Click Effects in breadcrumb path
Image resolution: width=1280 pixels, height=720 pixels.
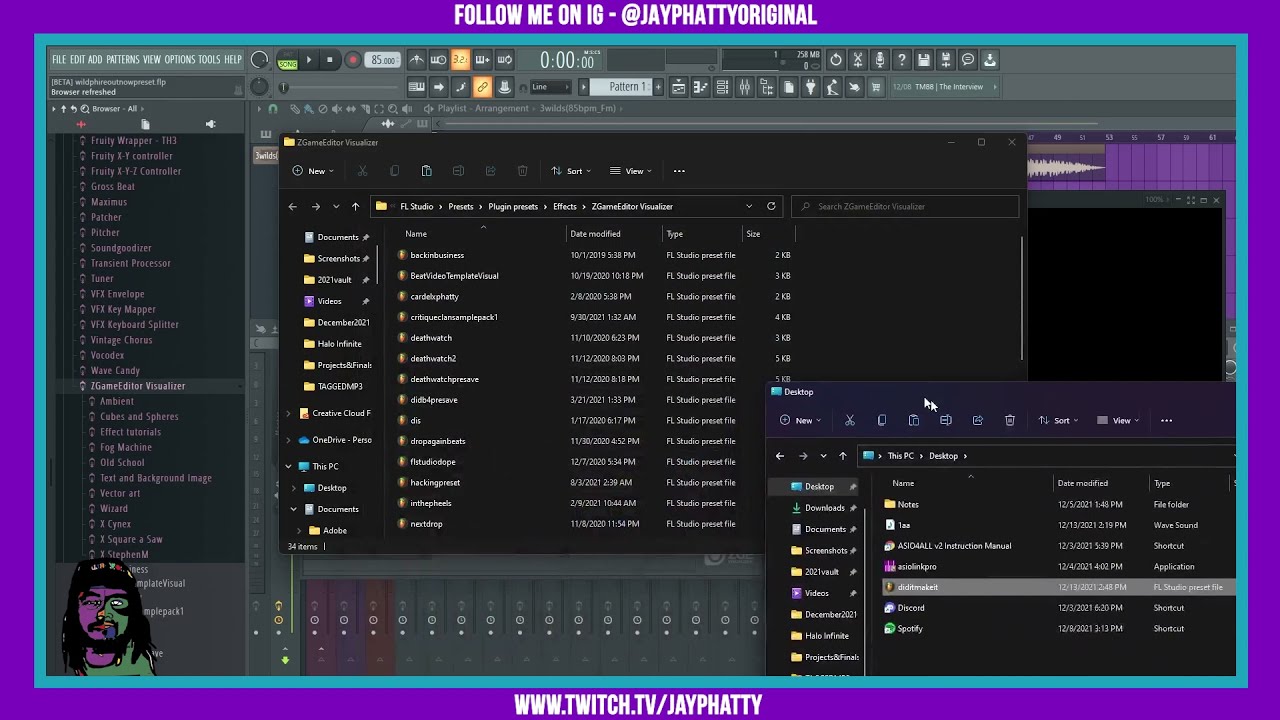(565, 206)
